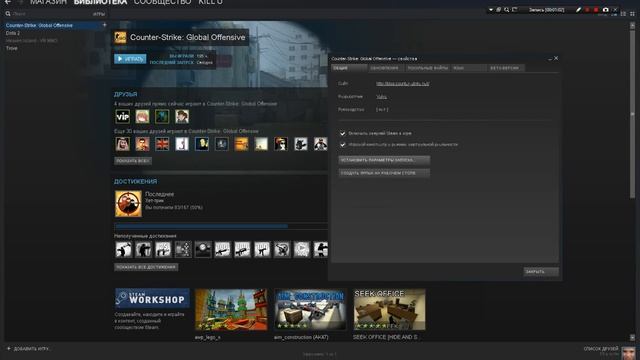Click the Показать все достижения button
The image size is (640, 360).
(x=146, y=267)
